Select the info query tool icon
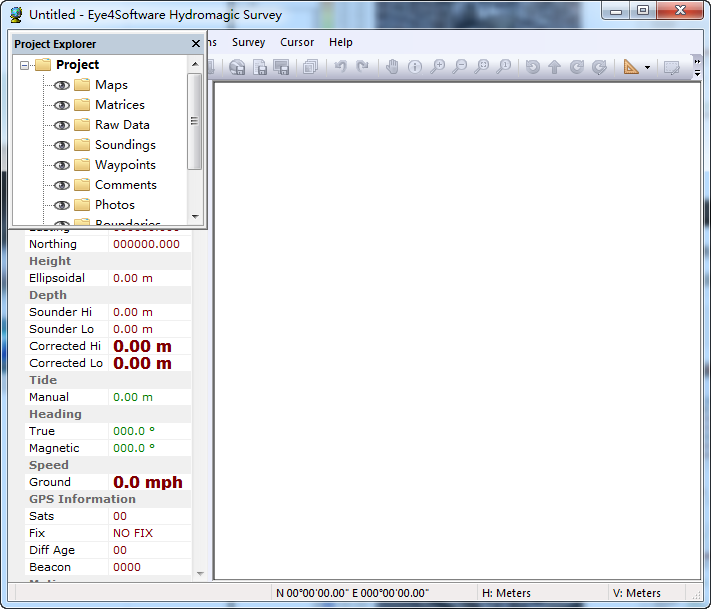The height and width of the screenshot is (609, 711). tap(414, 67)
